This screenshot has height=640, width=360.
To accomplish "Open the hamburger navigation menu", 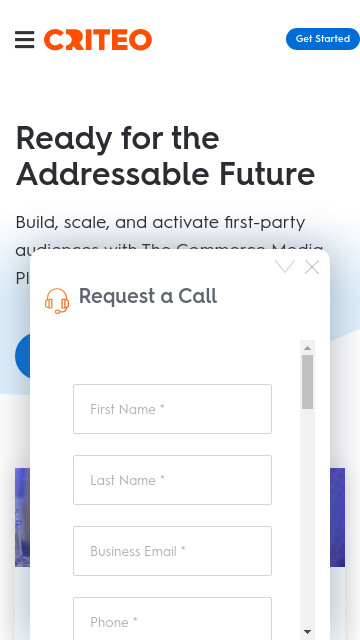I will (24, 40).
